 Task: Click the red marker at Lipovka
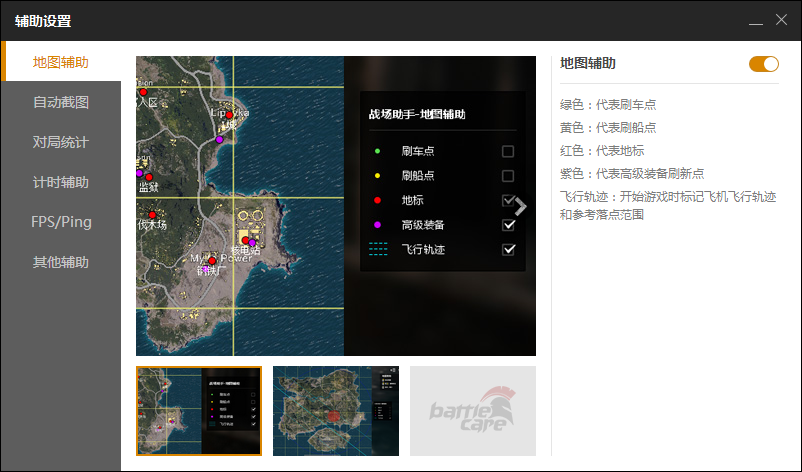tap(229, 115)
